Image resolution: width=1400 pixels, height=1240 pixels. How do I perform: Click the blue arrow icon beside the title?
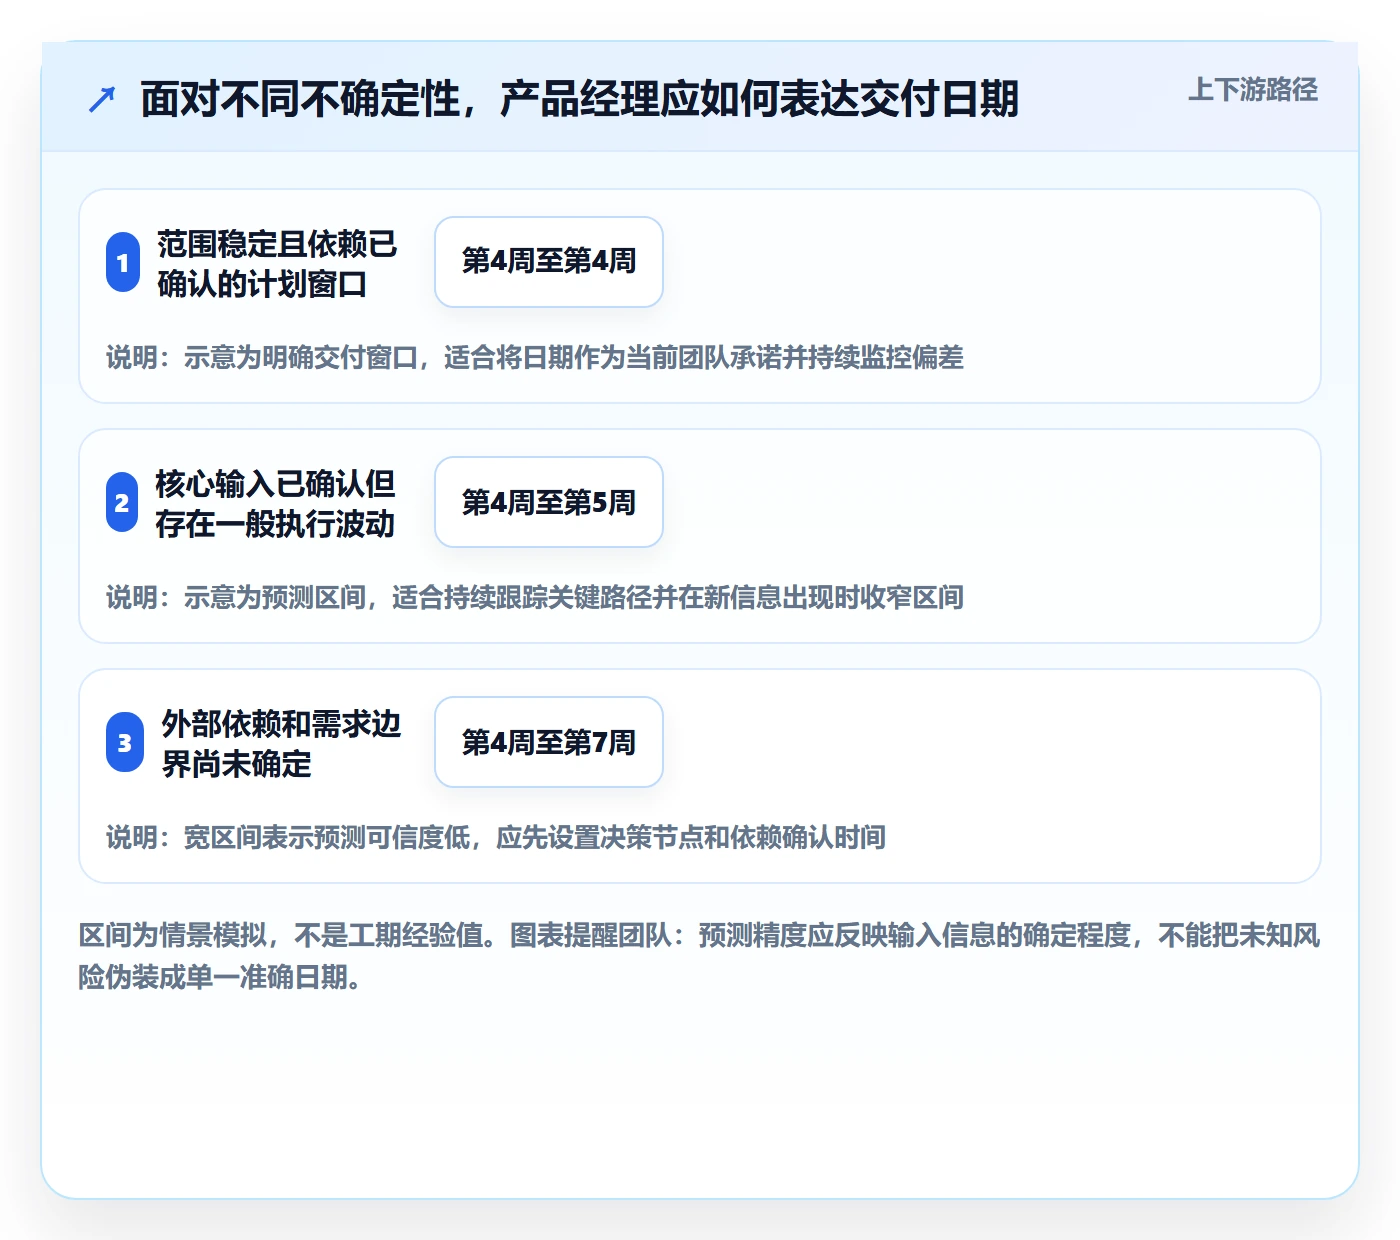tap(102, 99)
